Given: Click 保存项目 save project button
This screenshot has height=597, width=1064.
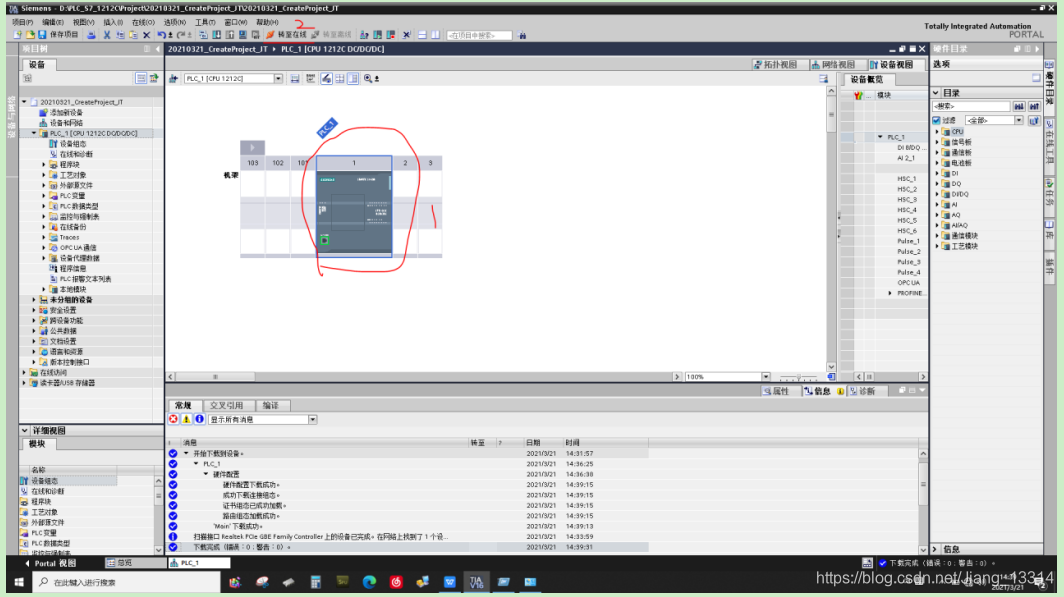Looking at the screenshot, I should (x=58, y=35).
